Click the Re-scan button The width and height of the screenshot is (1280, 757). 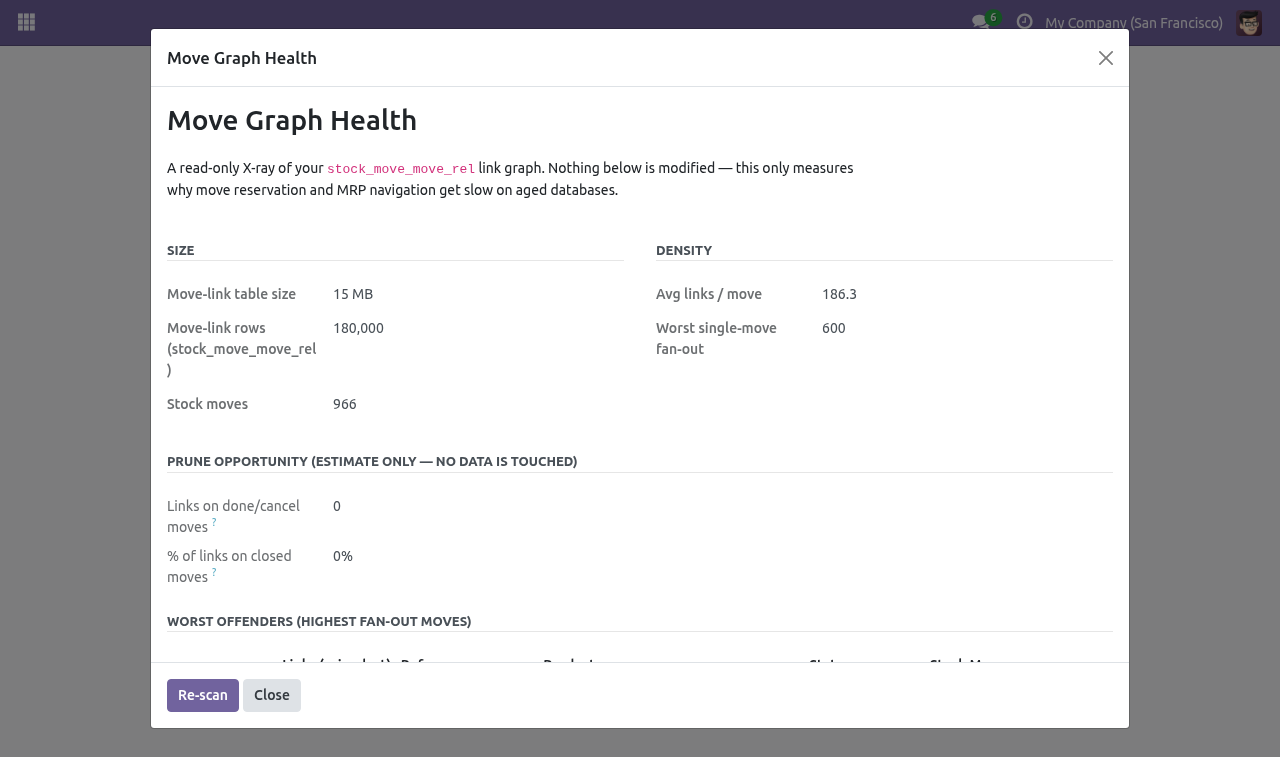click(x=203, y=695)
